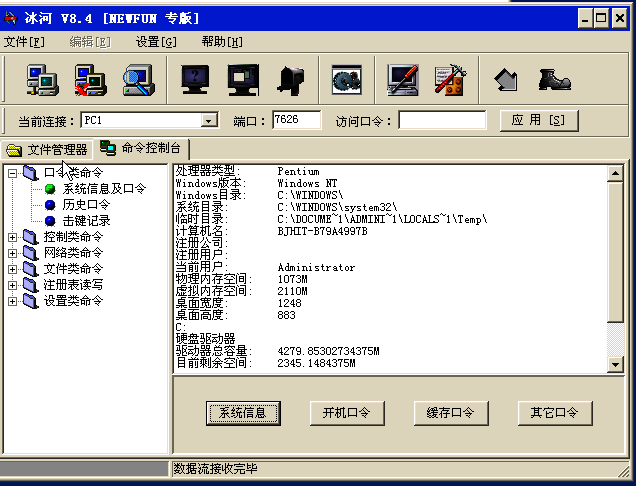Expand the 文件类命令 tree node
Image resolution: width=636 pixels, height=486 pixels.
pyautogui.click(x=13, y=269)
